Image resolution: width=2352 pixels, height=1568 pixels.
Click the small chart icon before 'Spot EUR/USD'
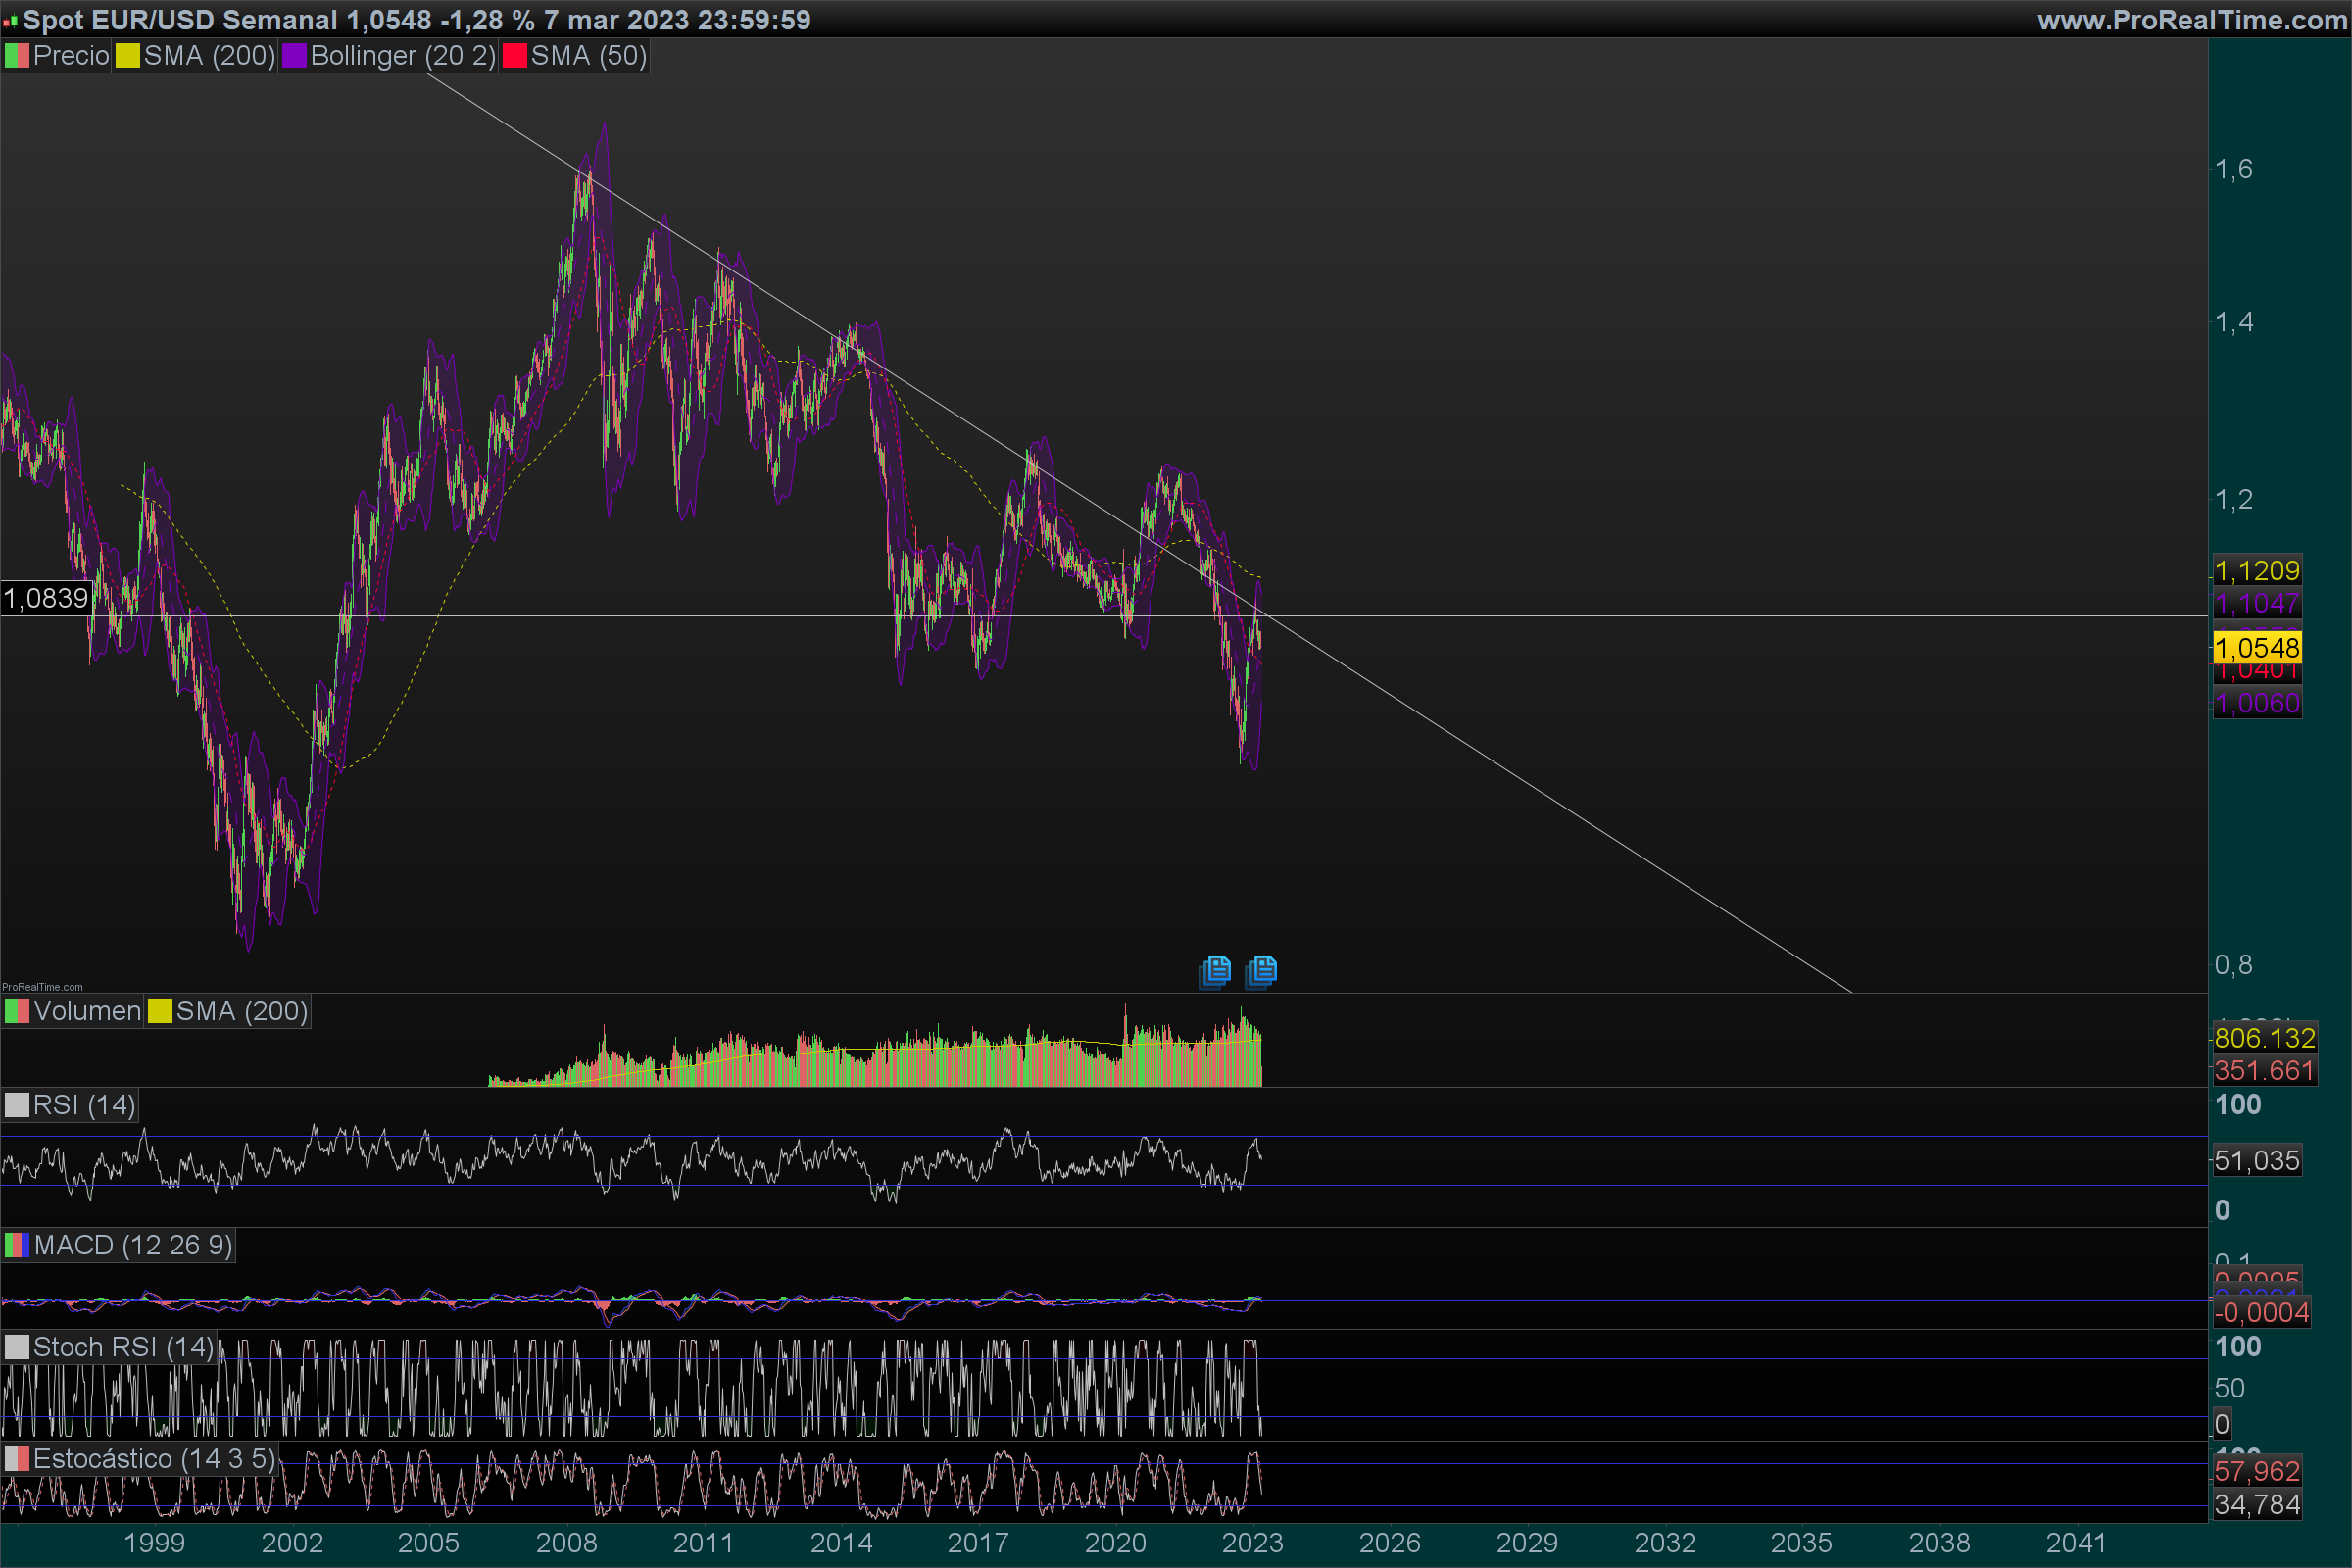(x=10, y=20)
